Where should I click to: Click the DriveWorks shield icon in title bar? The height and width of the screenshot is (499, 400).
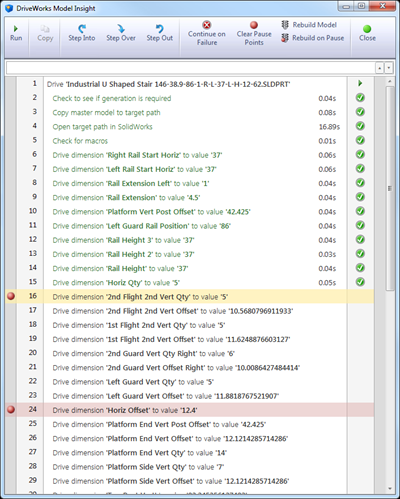click(x=9, y=8)
